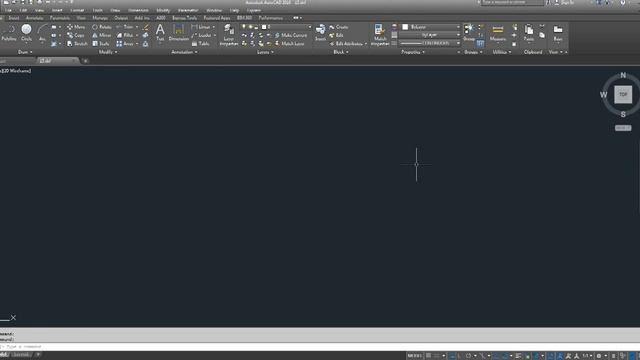This screenshot has width=640, height=360.
Task: Click Make Current layer button
Action: click(x=291, y=36)
